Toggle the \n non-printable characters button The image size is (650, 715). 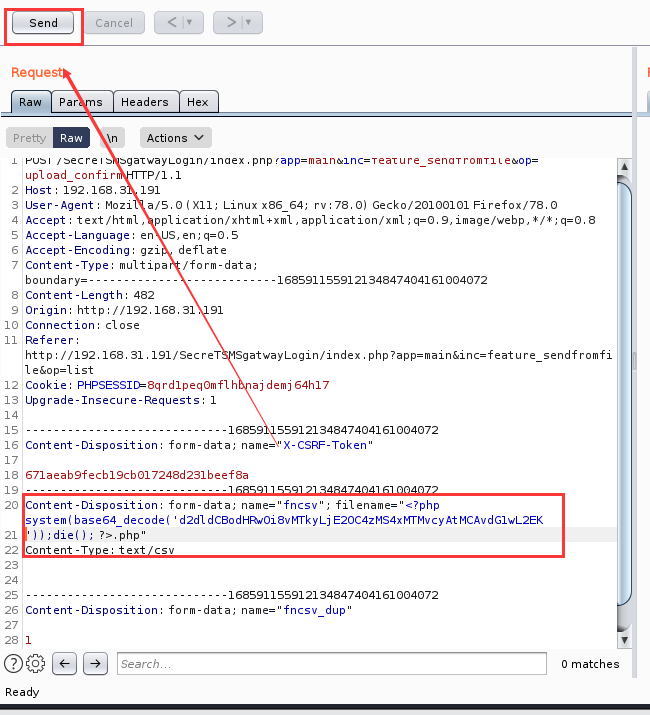click(112, 138)
